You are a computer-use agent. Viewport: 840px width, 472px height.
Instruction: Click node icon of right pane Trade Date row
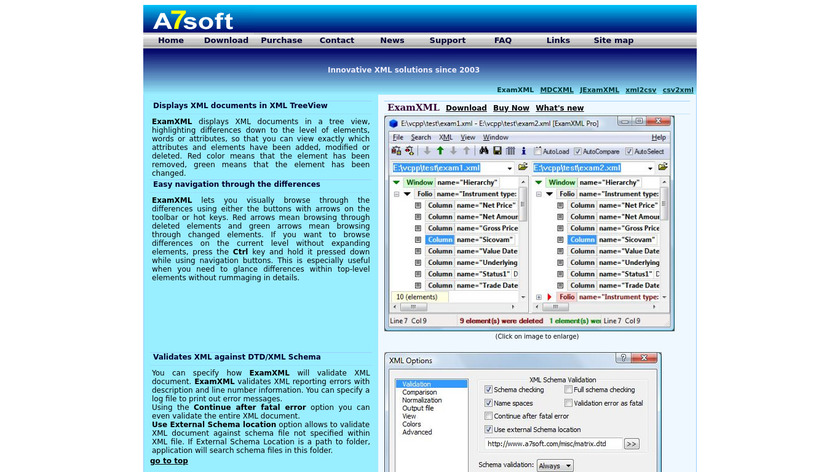pos(560,286)
